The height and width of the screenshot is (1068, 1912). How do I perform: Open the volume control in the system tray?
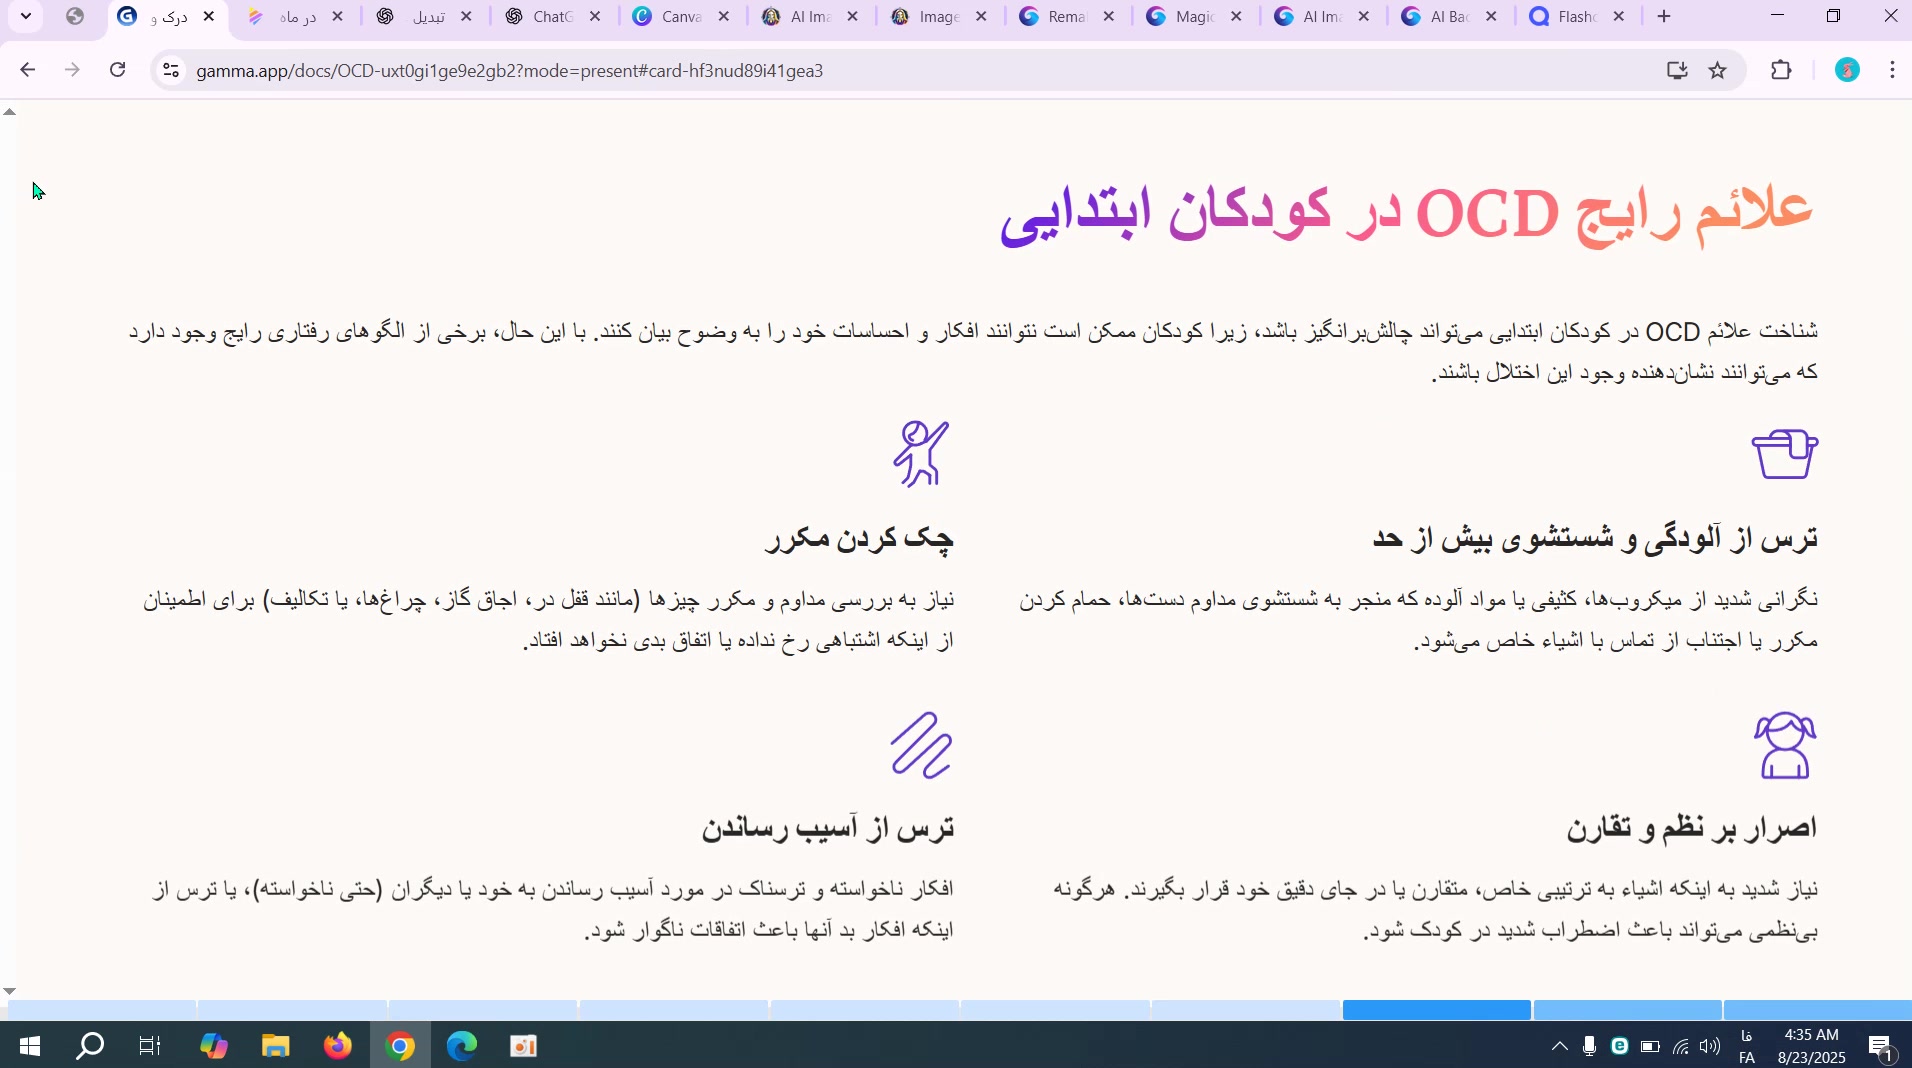click(1711, 1047)
